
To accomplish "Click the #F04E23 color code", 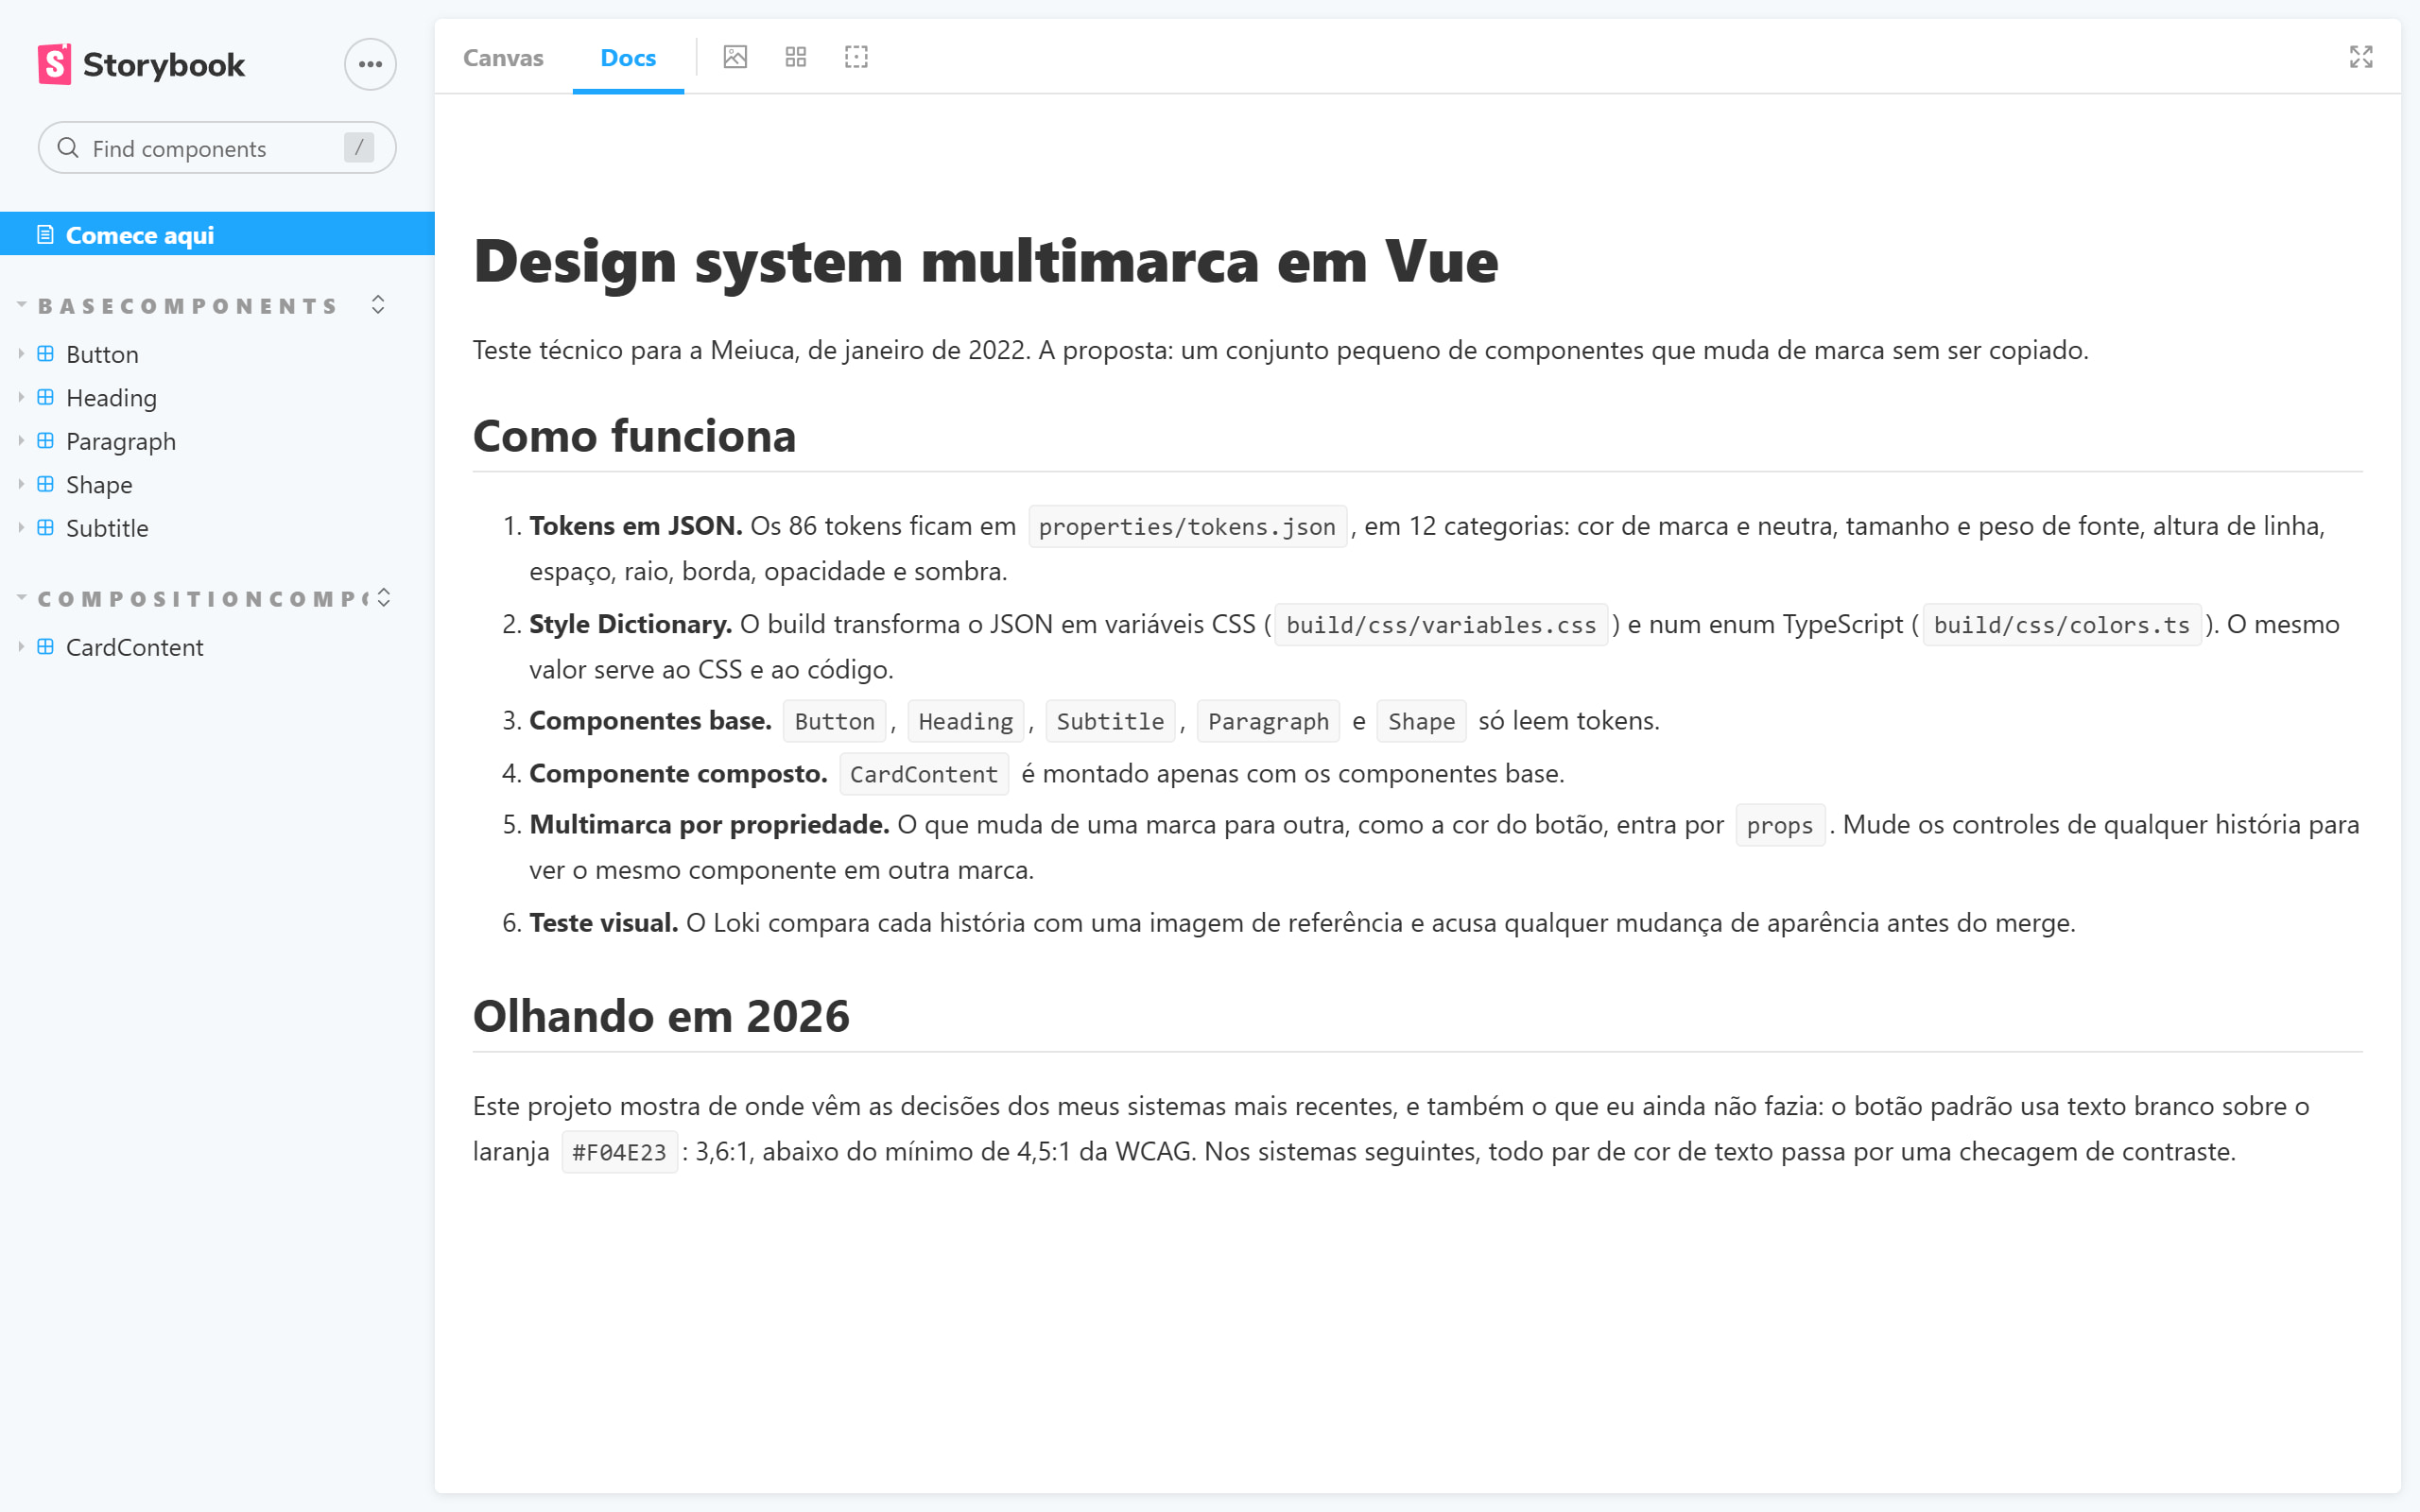I will (x=619, y=1152).
